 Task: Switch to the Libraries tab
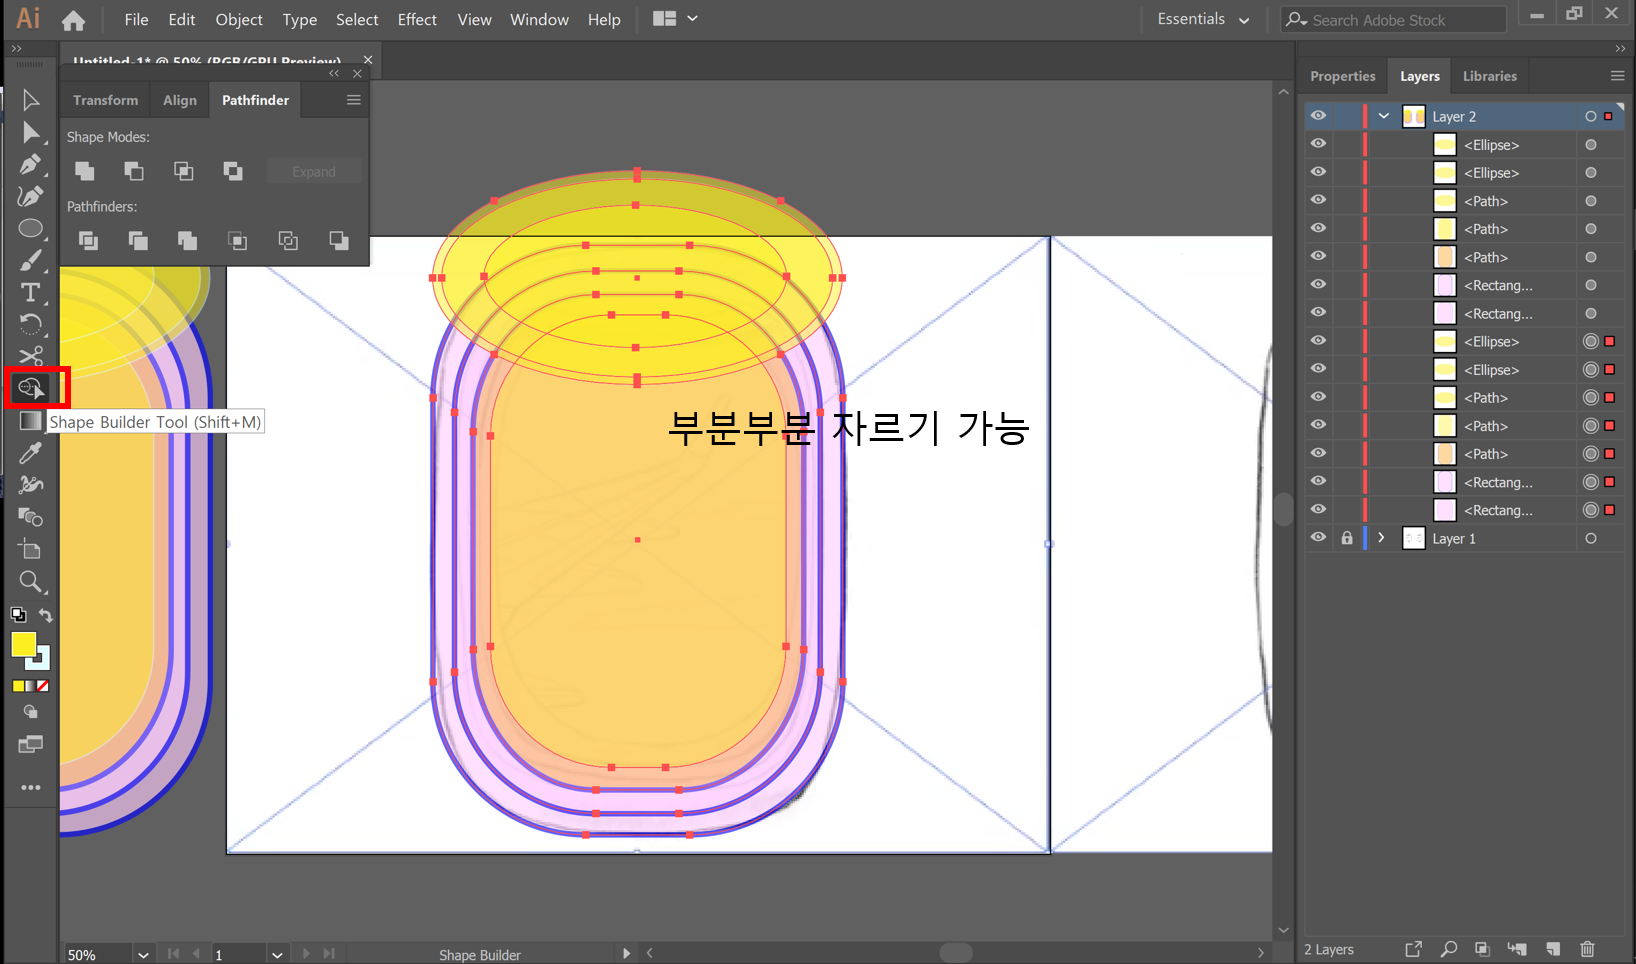tap(1490, 76)
